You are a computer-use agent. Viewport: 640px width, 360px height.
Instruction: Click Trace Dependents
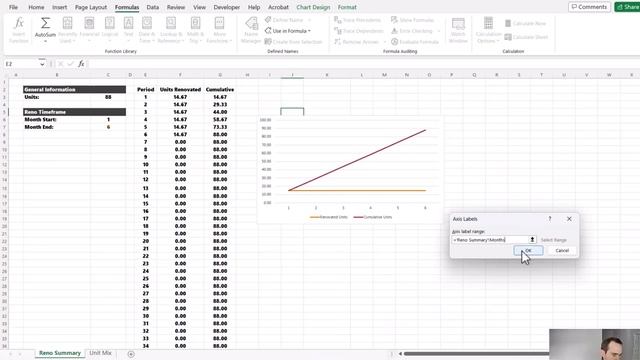359,31
